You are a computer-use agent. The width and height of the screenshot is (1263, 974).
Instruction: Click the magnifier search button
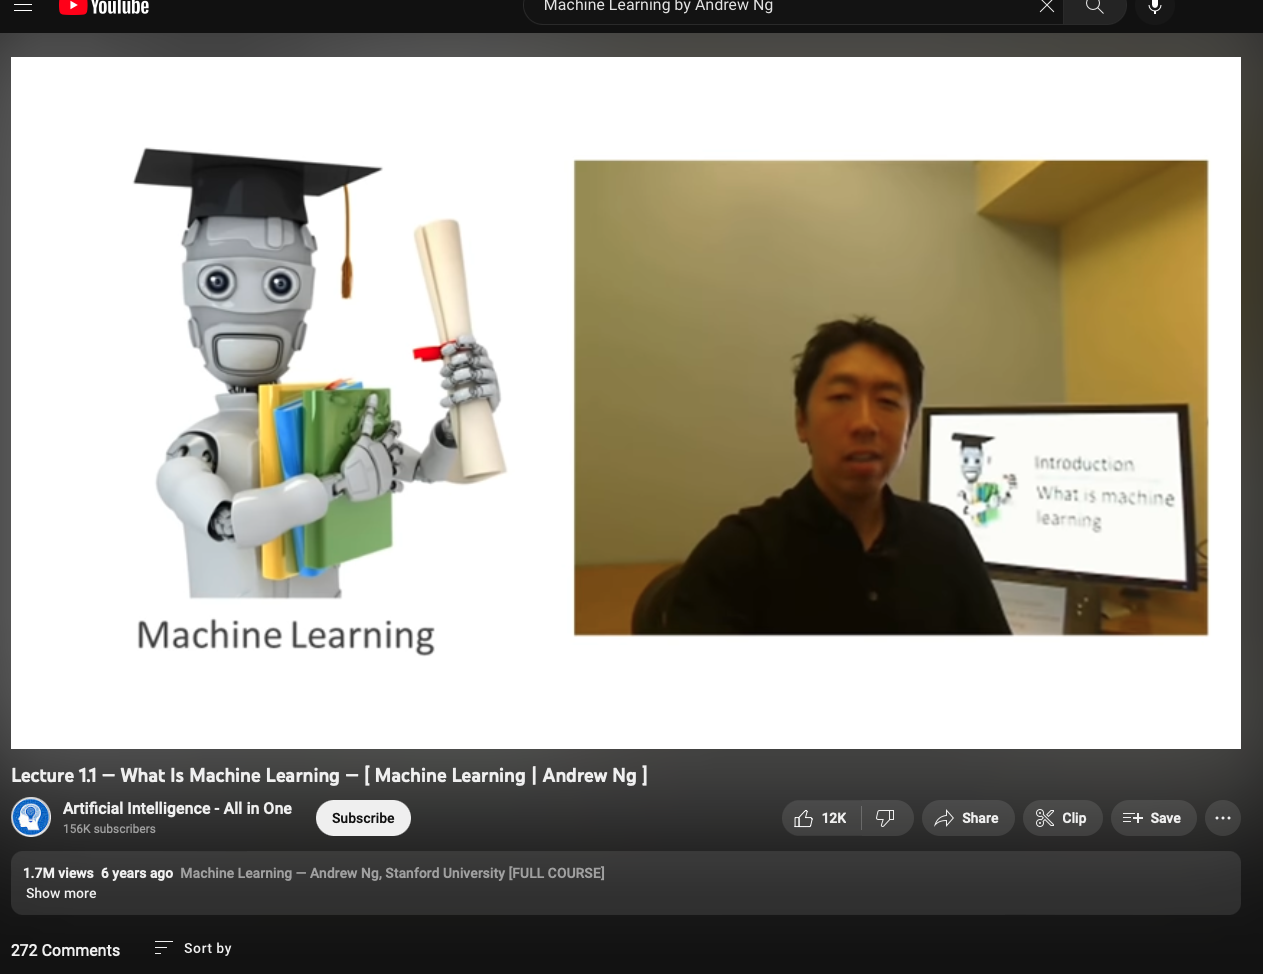tap(1095, 7)
